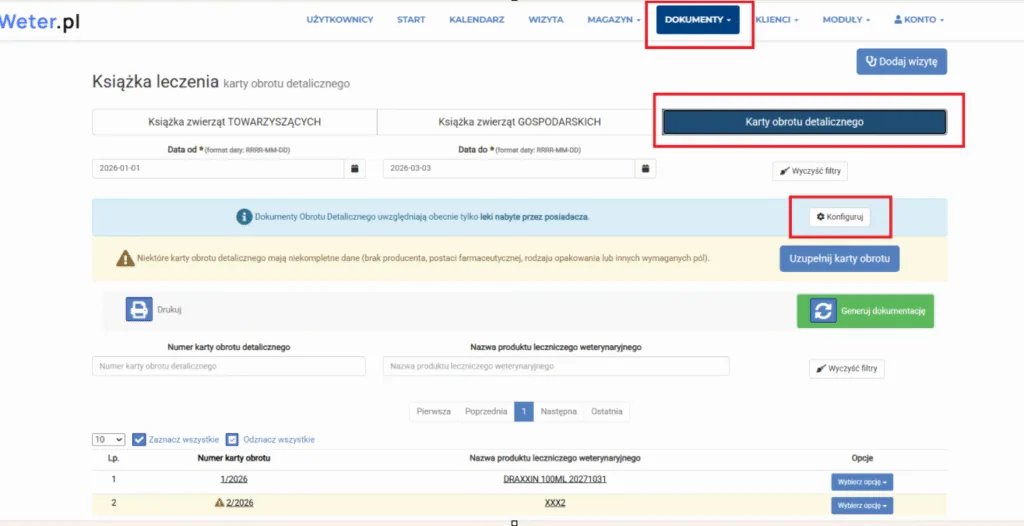Open card link 1/2026
Viewport: 1024px width, 526px height.
pyautogui.click(x=234, y=479)
